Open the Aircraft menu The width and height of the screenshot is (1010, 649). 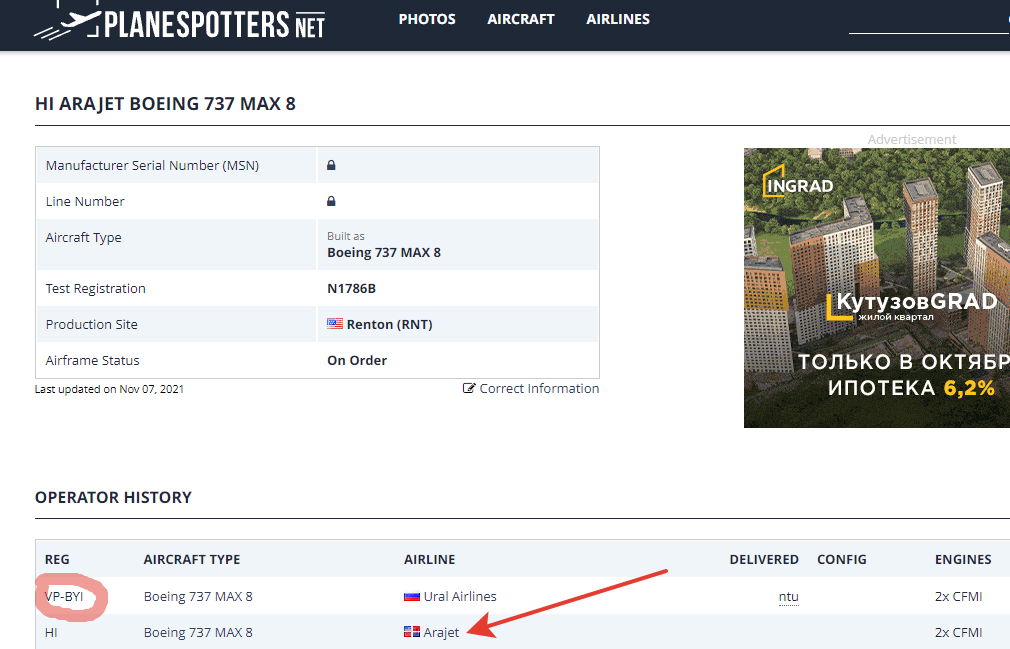pyautogui.click(x=520, y=19)
